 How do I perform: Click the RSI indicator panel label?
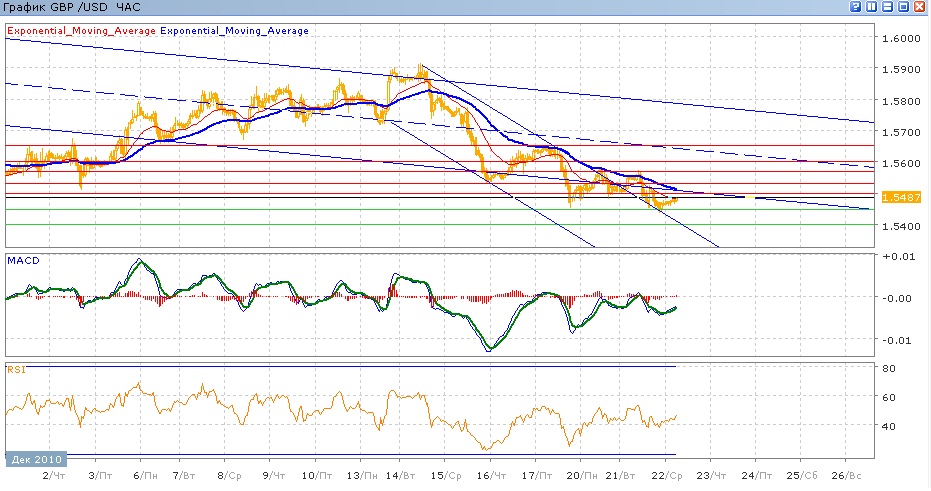(x=16, y=369)
